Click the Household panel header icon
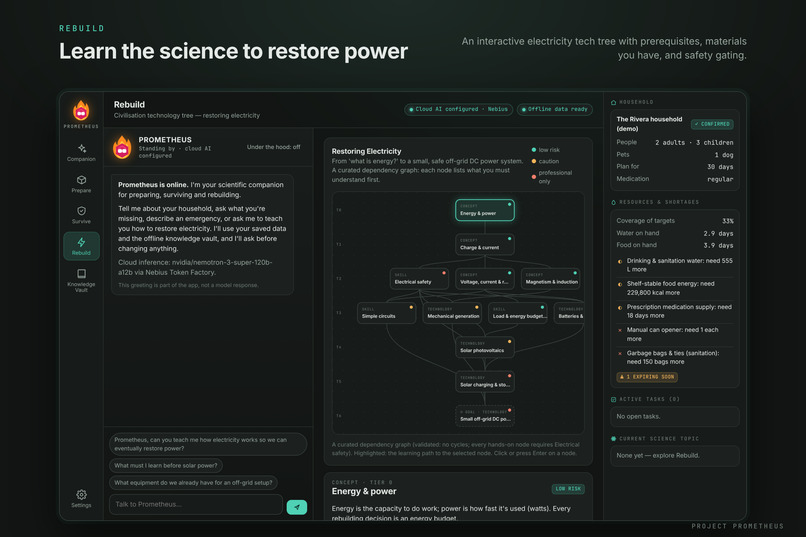The image size is (806, 537). pyautogui.click(x=613, y=102)
